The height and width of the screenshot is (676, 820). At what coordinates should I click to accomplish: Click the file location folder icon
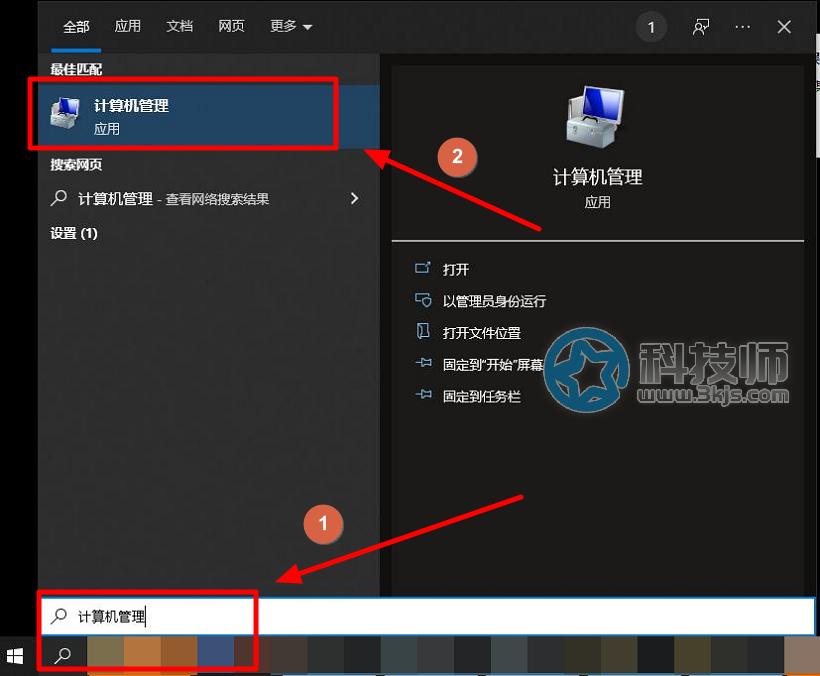point(423,331)
